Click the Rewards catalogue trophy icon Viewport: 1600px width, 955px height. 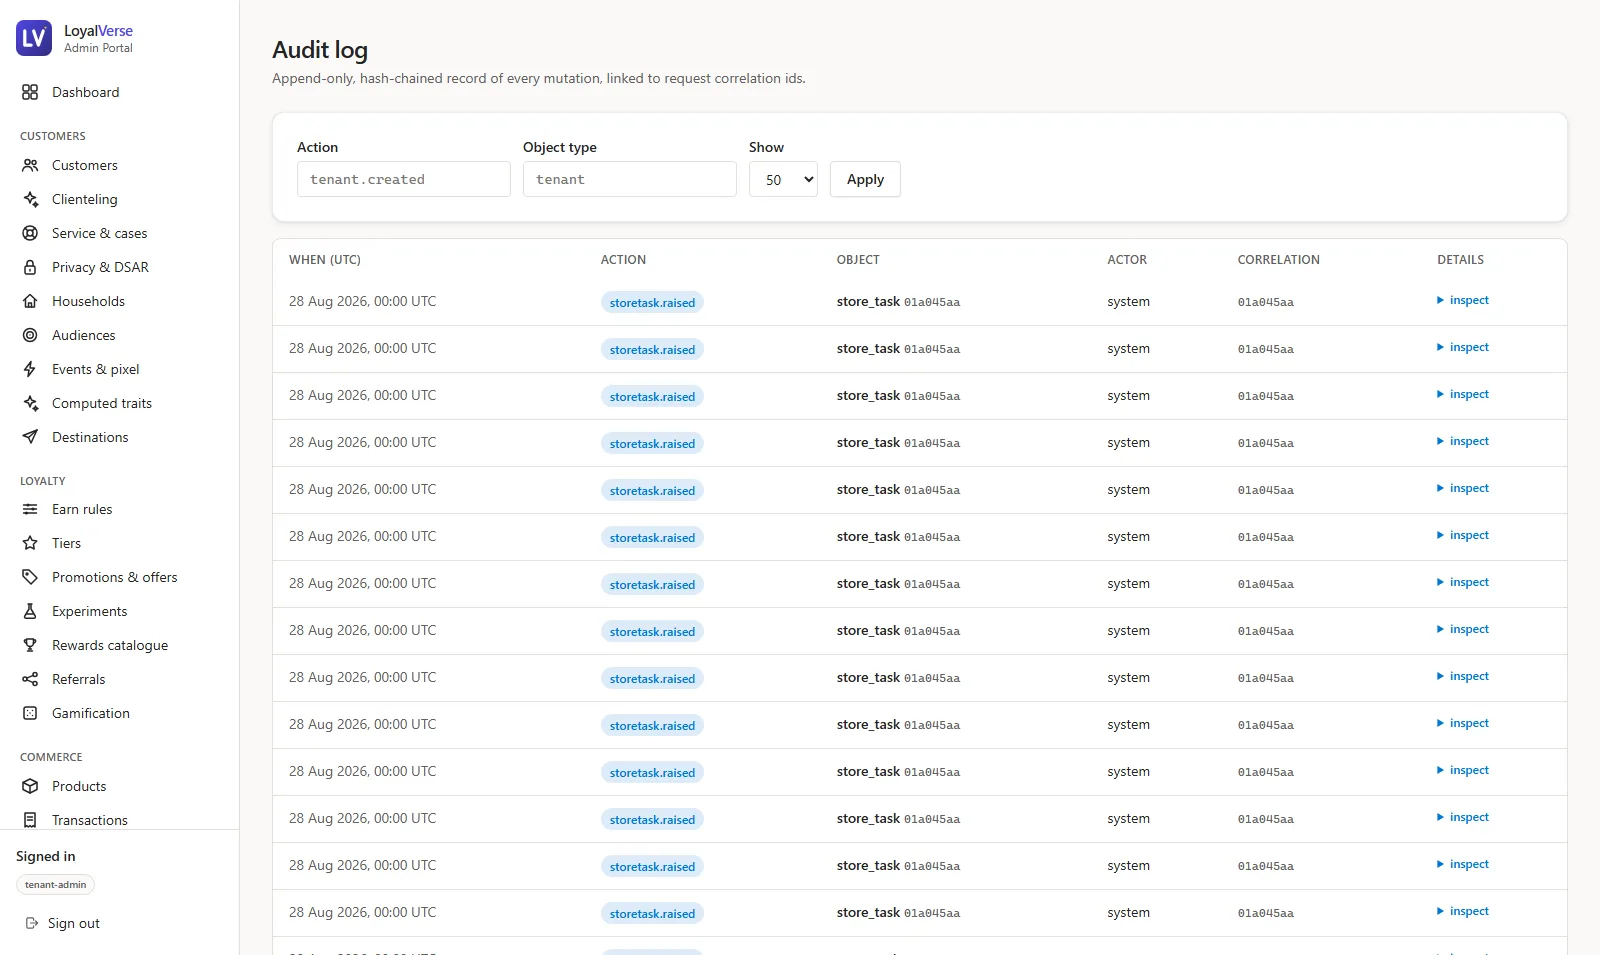tap(30, 645)
